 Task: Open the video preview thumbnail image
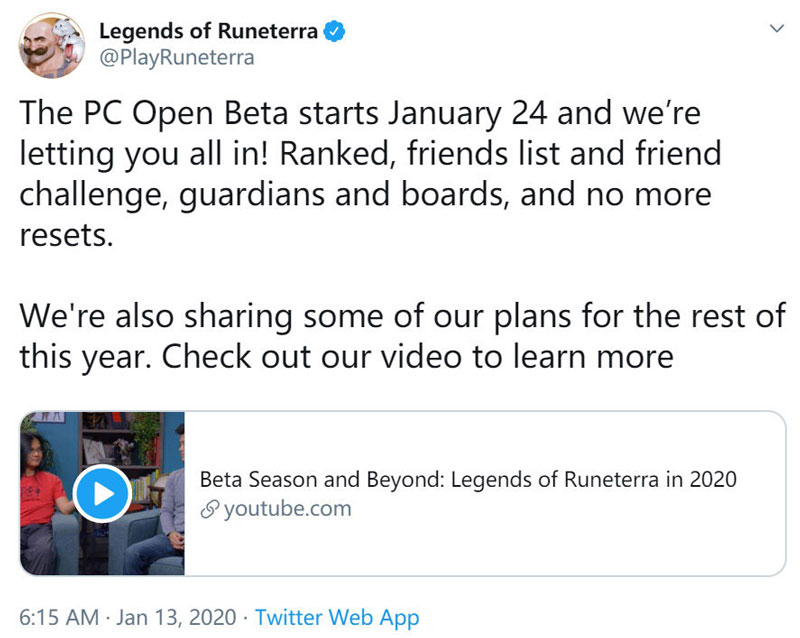103,494
